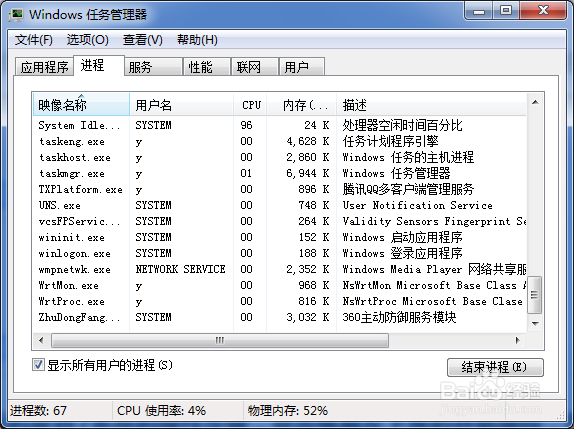574x429 pixels.
Task: Click the 进程数: 67 status entry
Action: [x=38, y=411]
